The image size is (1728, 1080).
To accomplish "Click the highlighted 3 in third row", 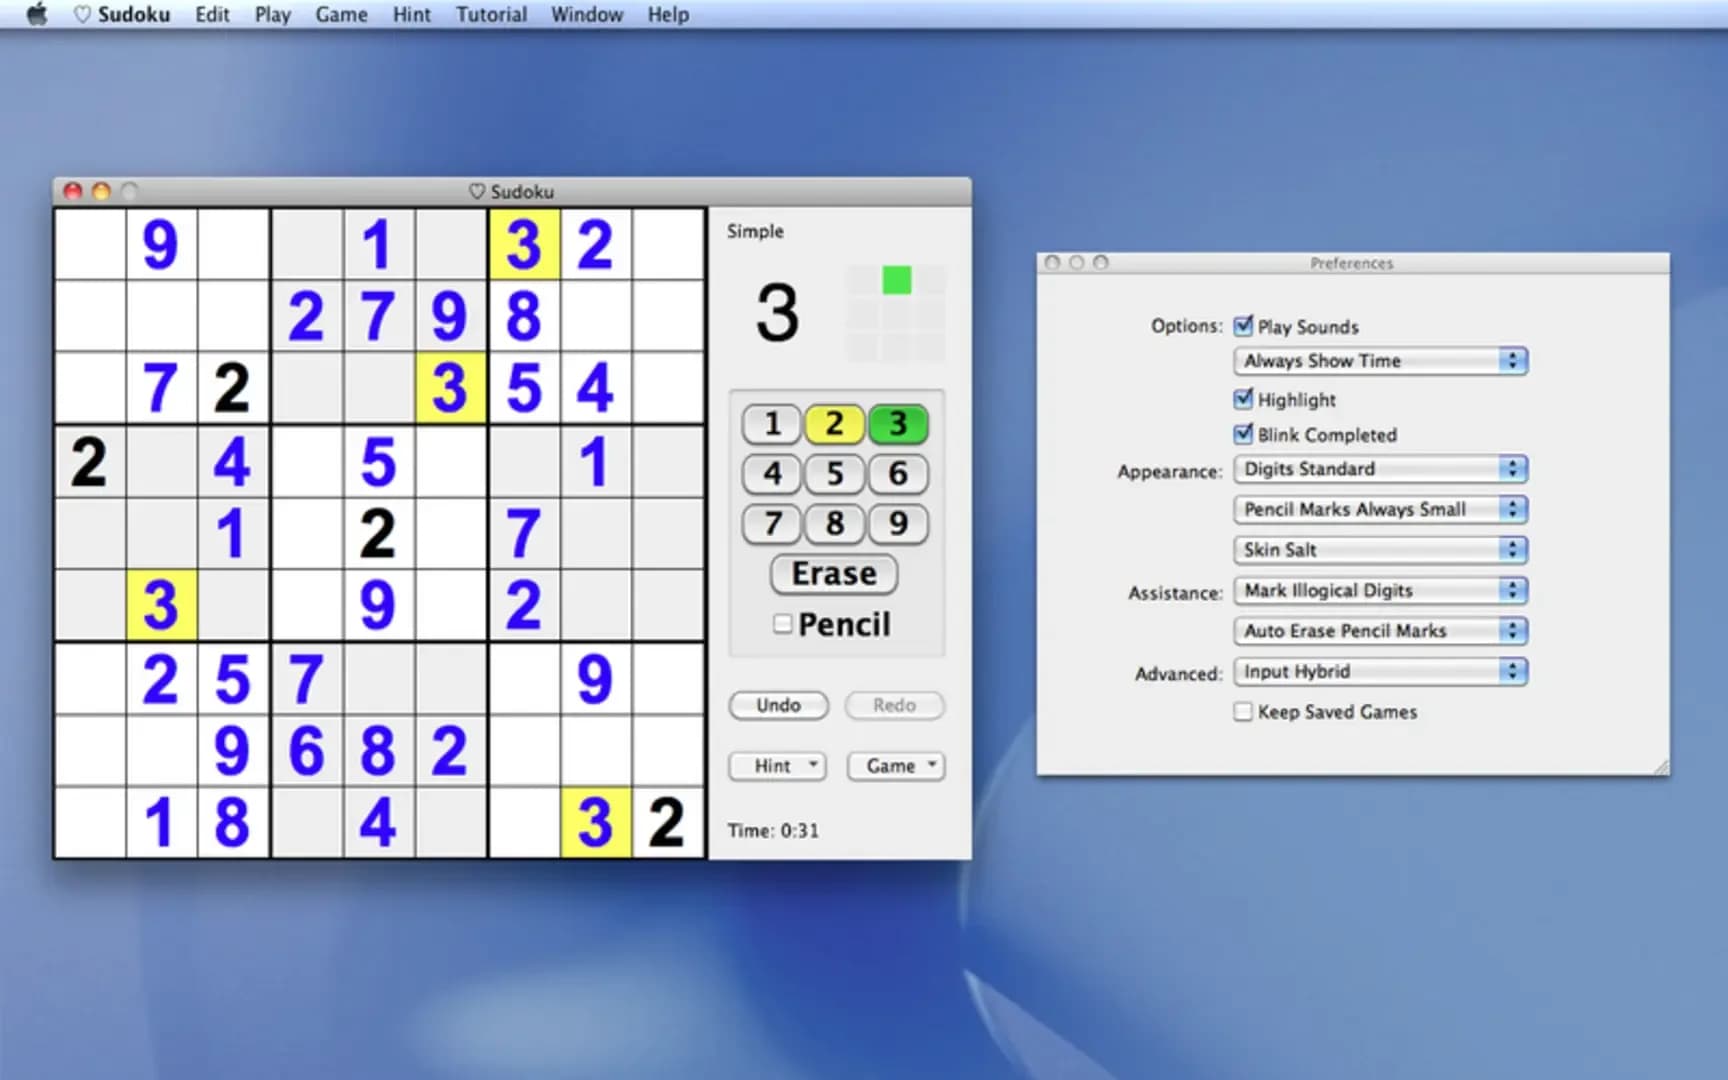I will pyautogui.click(x=450, y=388).
